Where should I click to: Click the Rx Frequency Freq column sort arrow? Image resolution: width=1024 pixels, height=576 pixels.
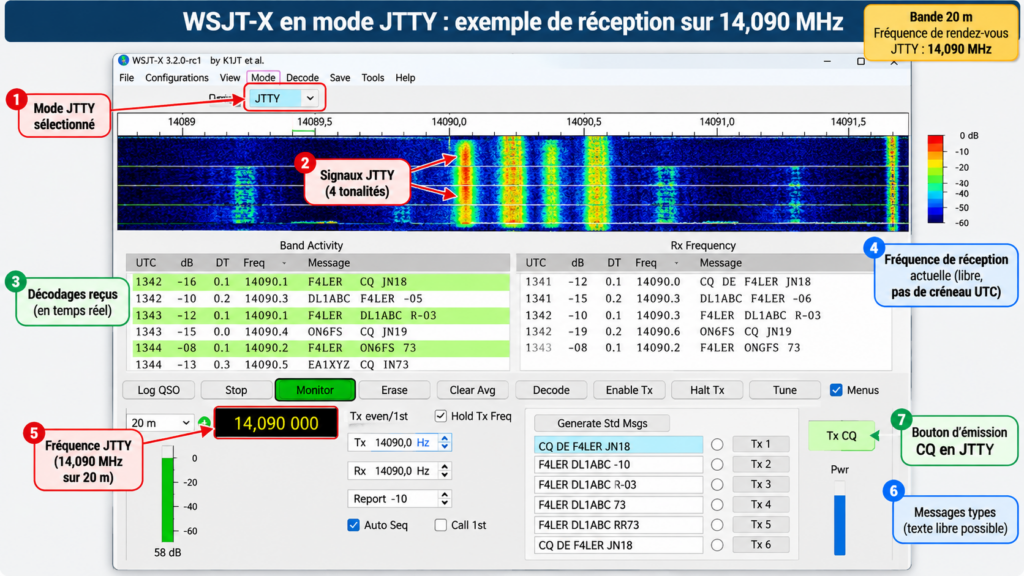tap(676, 263)
